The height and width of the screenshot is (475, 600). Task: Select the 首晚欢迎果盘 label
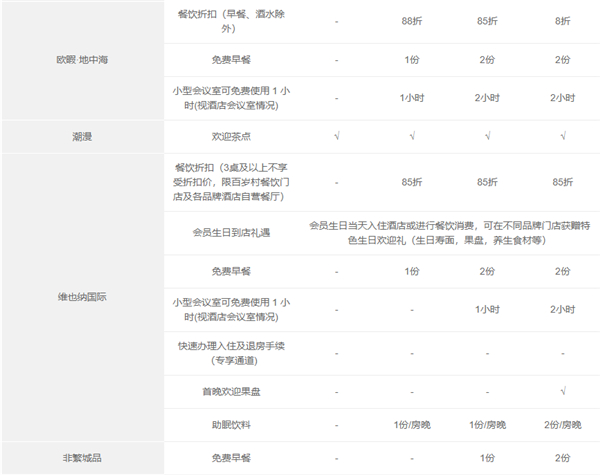225,387
